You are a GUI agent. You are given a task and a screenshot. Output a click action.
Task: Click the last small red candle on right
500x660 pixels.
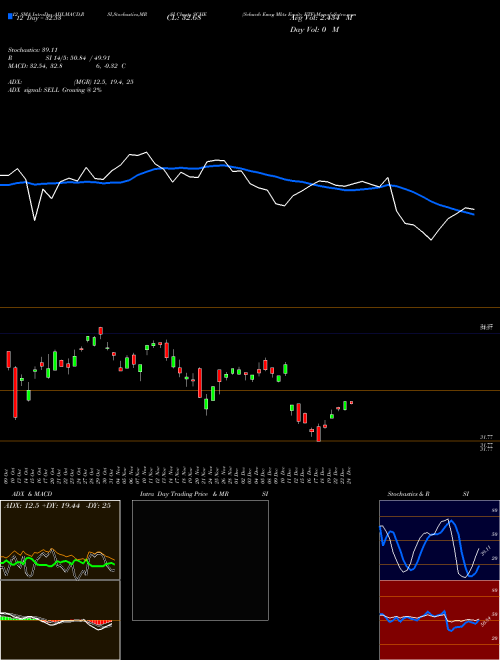tap(351, 402)
